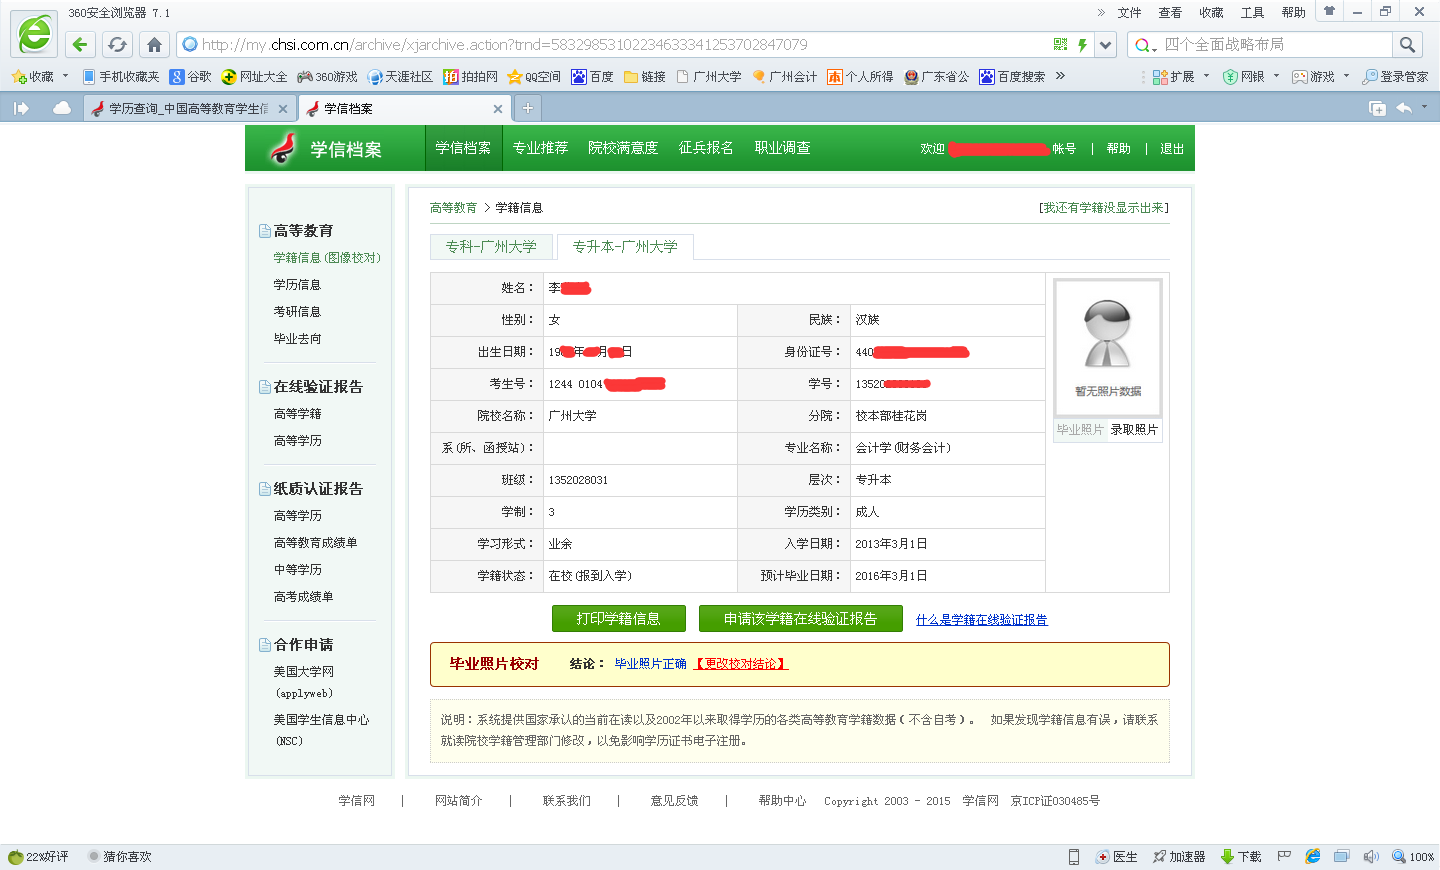The height and width of the screenshot is (870, 1440).
Task: Open the 链接 bookmarks folder
Action: (644, 76)
